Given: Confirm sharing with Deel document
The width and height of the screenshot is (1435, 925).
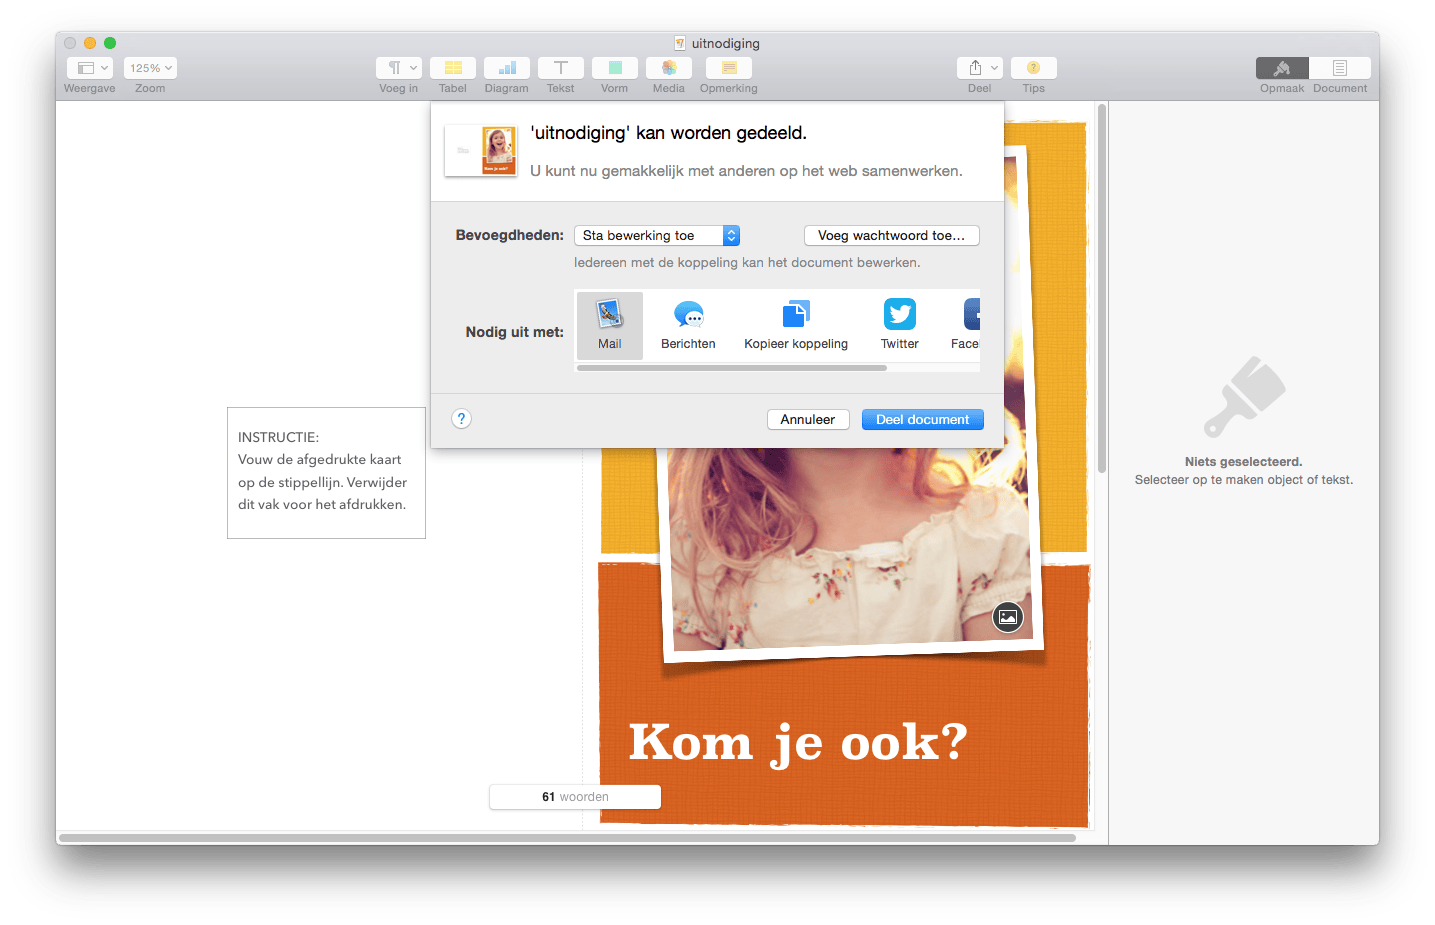Looking at the screenshot, I should point(921,419).
